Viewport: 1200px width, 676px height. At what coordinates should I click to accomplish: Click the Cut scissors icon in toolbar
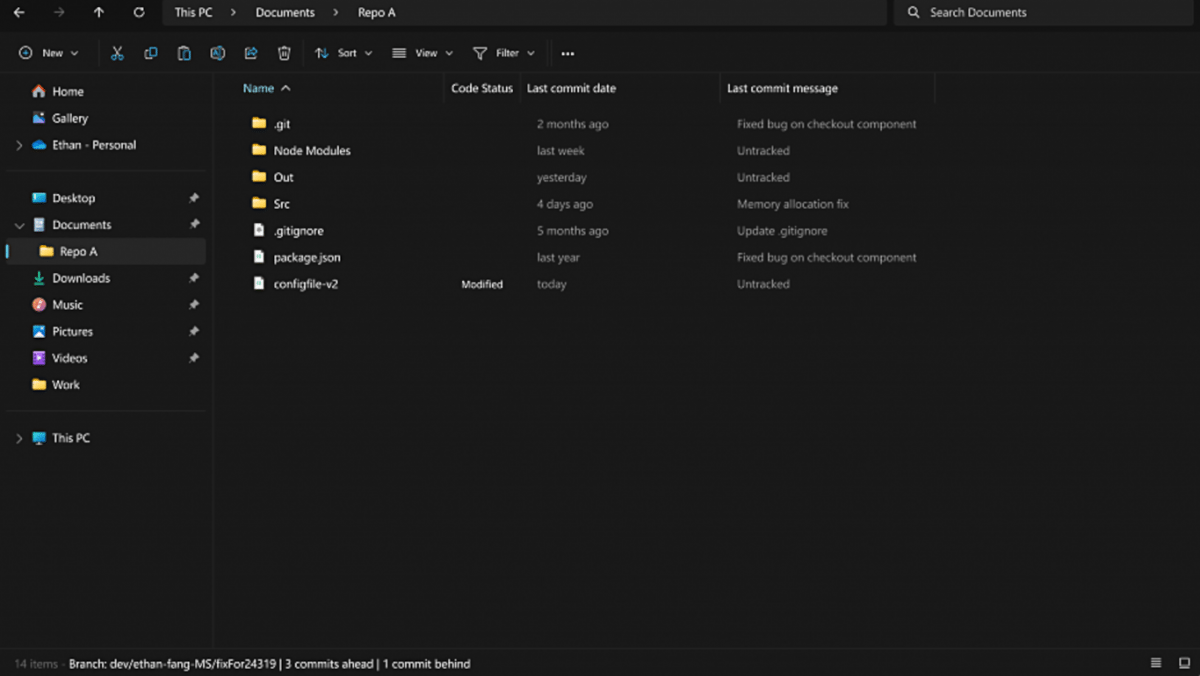click(x=117, y=53)
